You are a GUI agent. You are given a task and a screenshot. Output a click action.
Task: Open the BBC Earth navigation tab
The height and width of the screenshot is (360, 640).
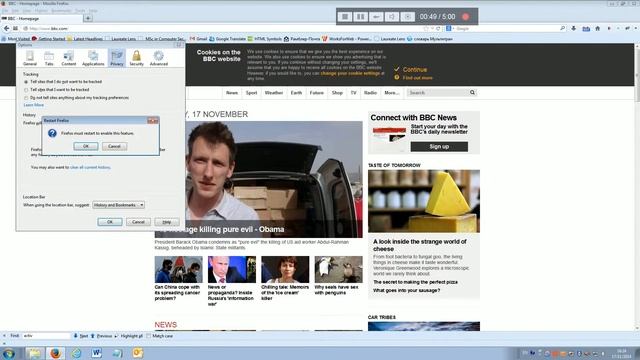(296, 93)
